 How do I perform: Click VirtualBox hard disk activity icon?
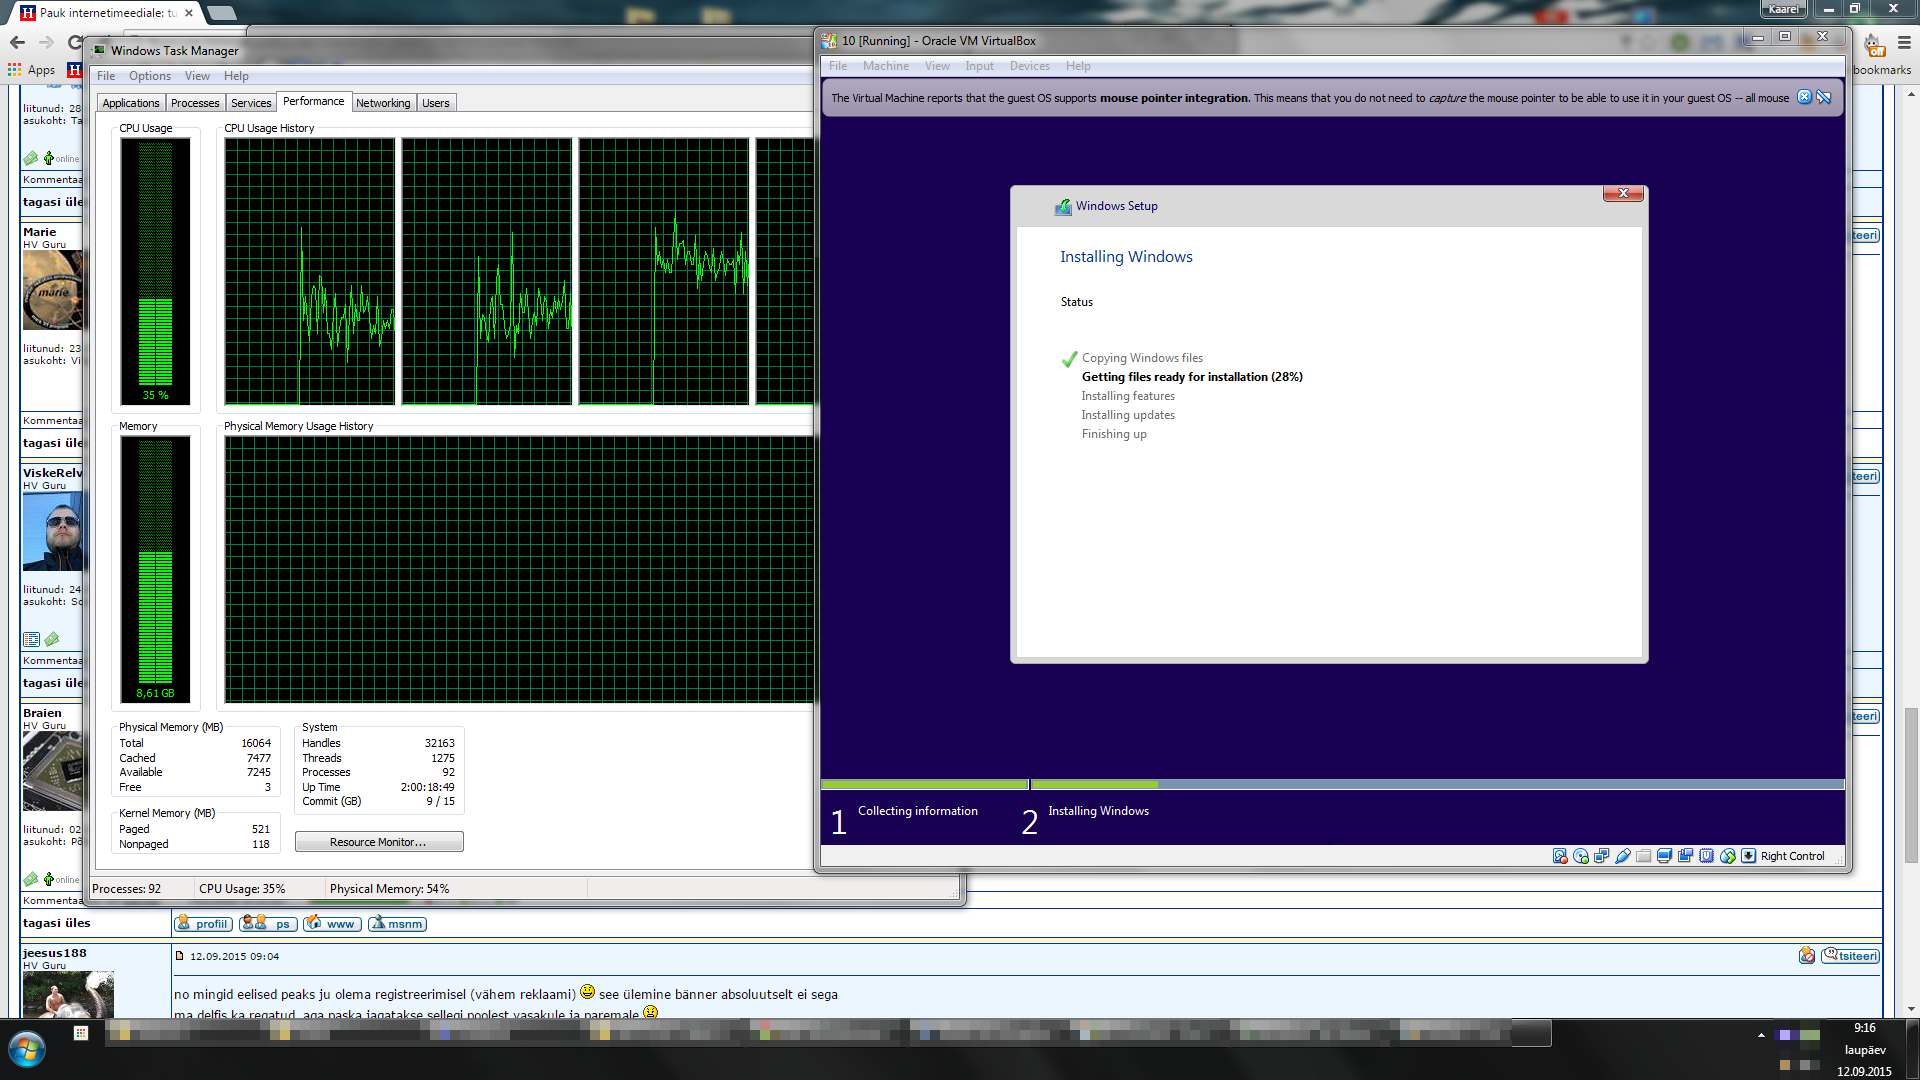click(x=1560, y=856)
